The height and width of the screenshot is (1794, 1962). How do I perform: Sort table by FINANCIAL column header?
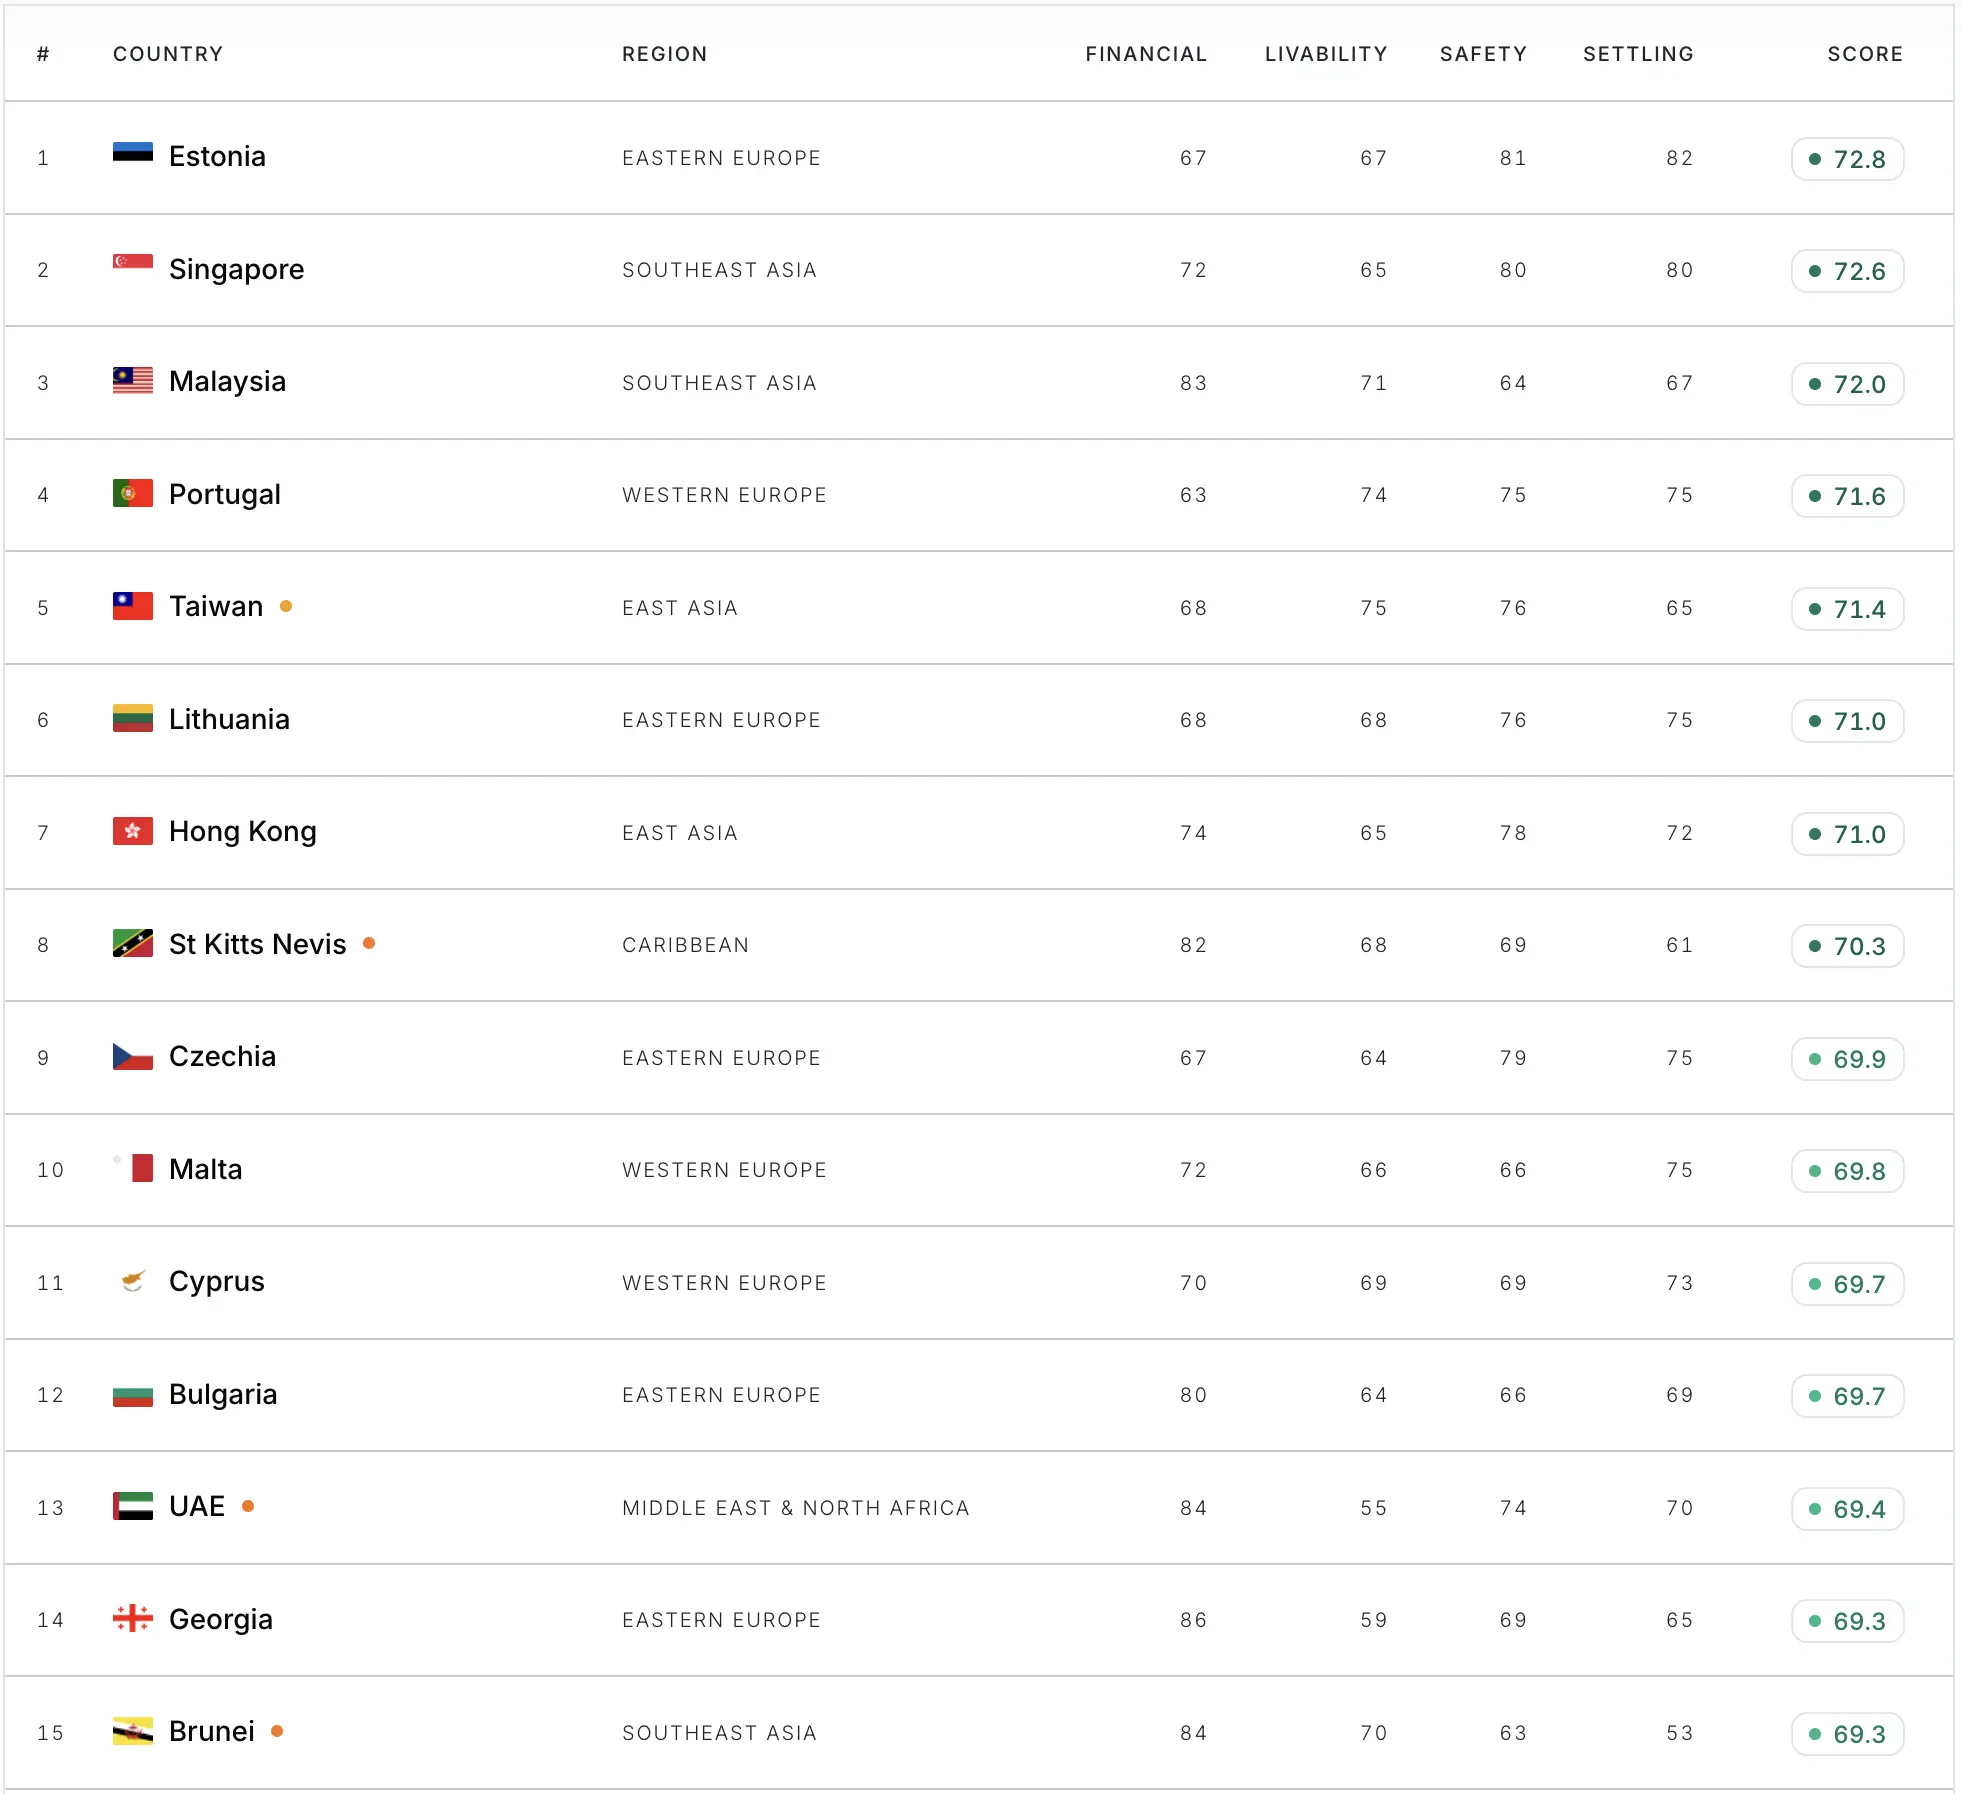coord(1146,54)
